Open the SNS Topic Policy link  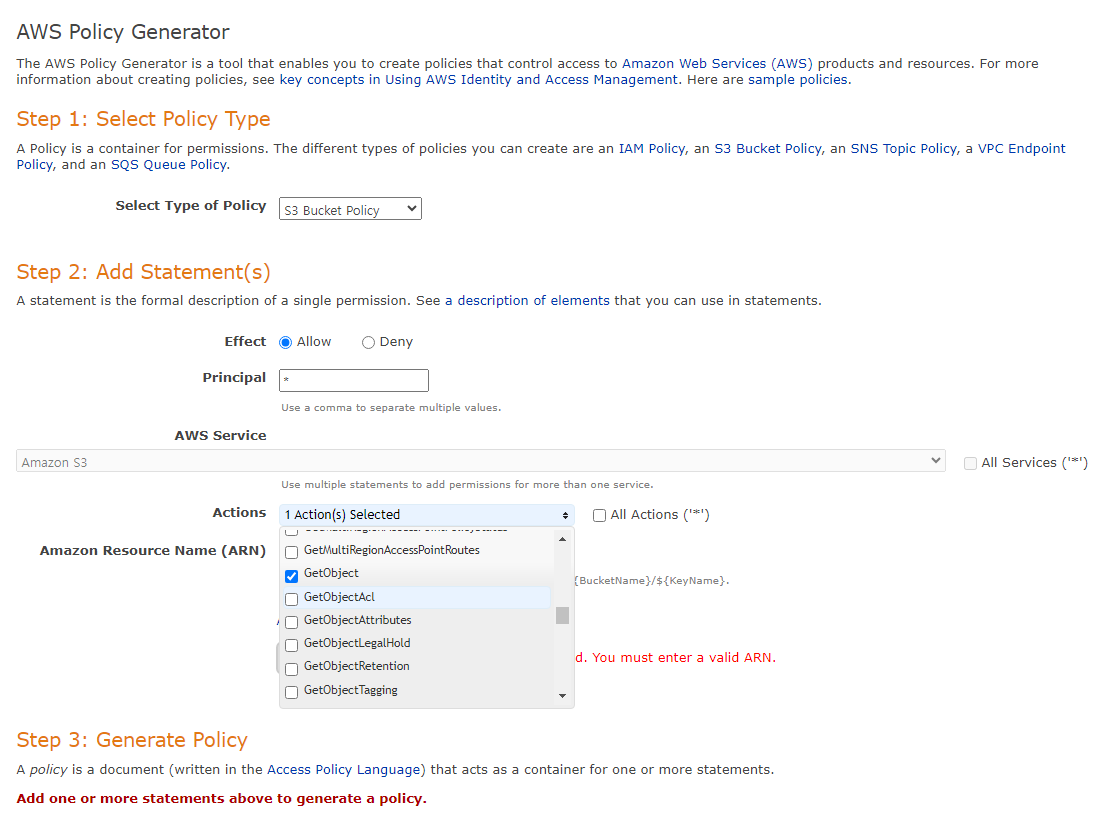[904, 148]
